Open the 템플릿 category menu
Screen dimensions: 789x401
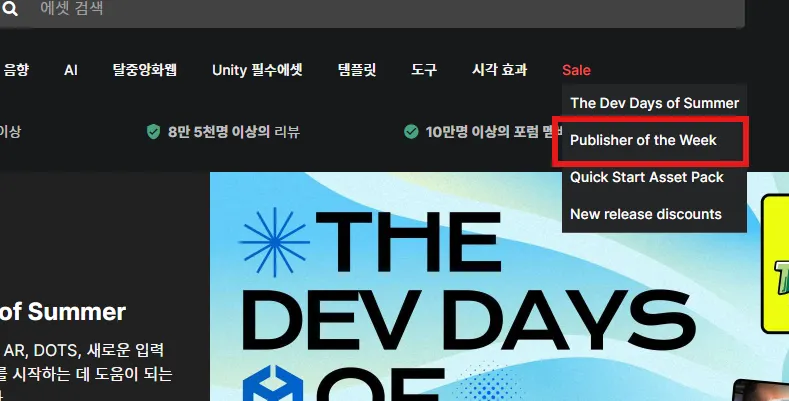(x=357, y=70)
